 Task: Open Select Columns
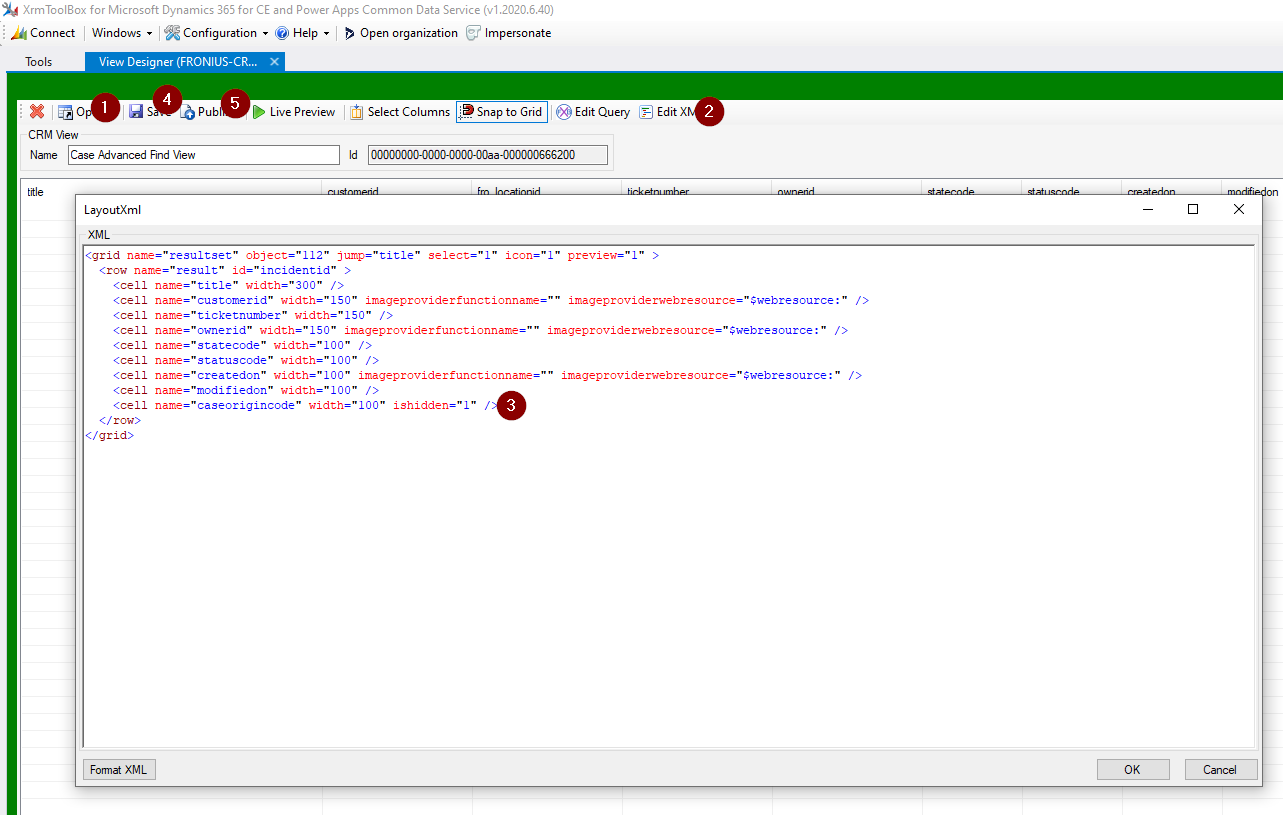tap(400, 112)
